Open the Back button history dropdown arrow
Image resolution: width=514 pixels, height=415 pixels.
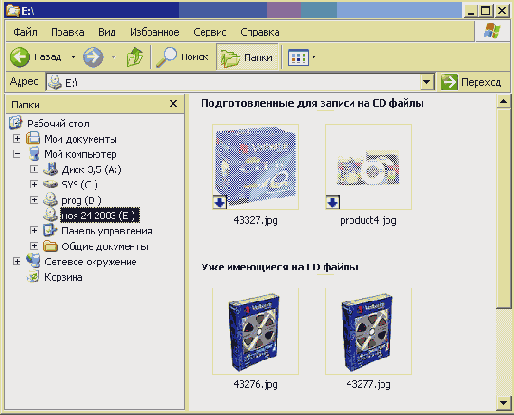pos(73,57)
